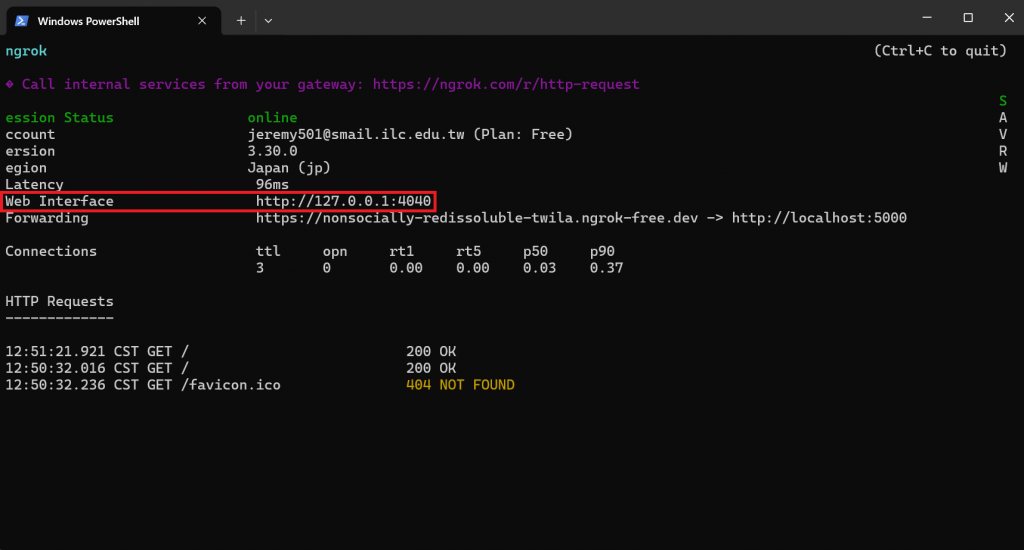This screenshot has width=1024, height=550.
Task: Click the Web Interface label
Action: click(x=59, y=201)
